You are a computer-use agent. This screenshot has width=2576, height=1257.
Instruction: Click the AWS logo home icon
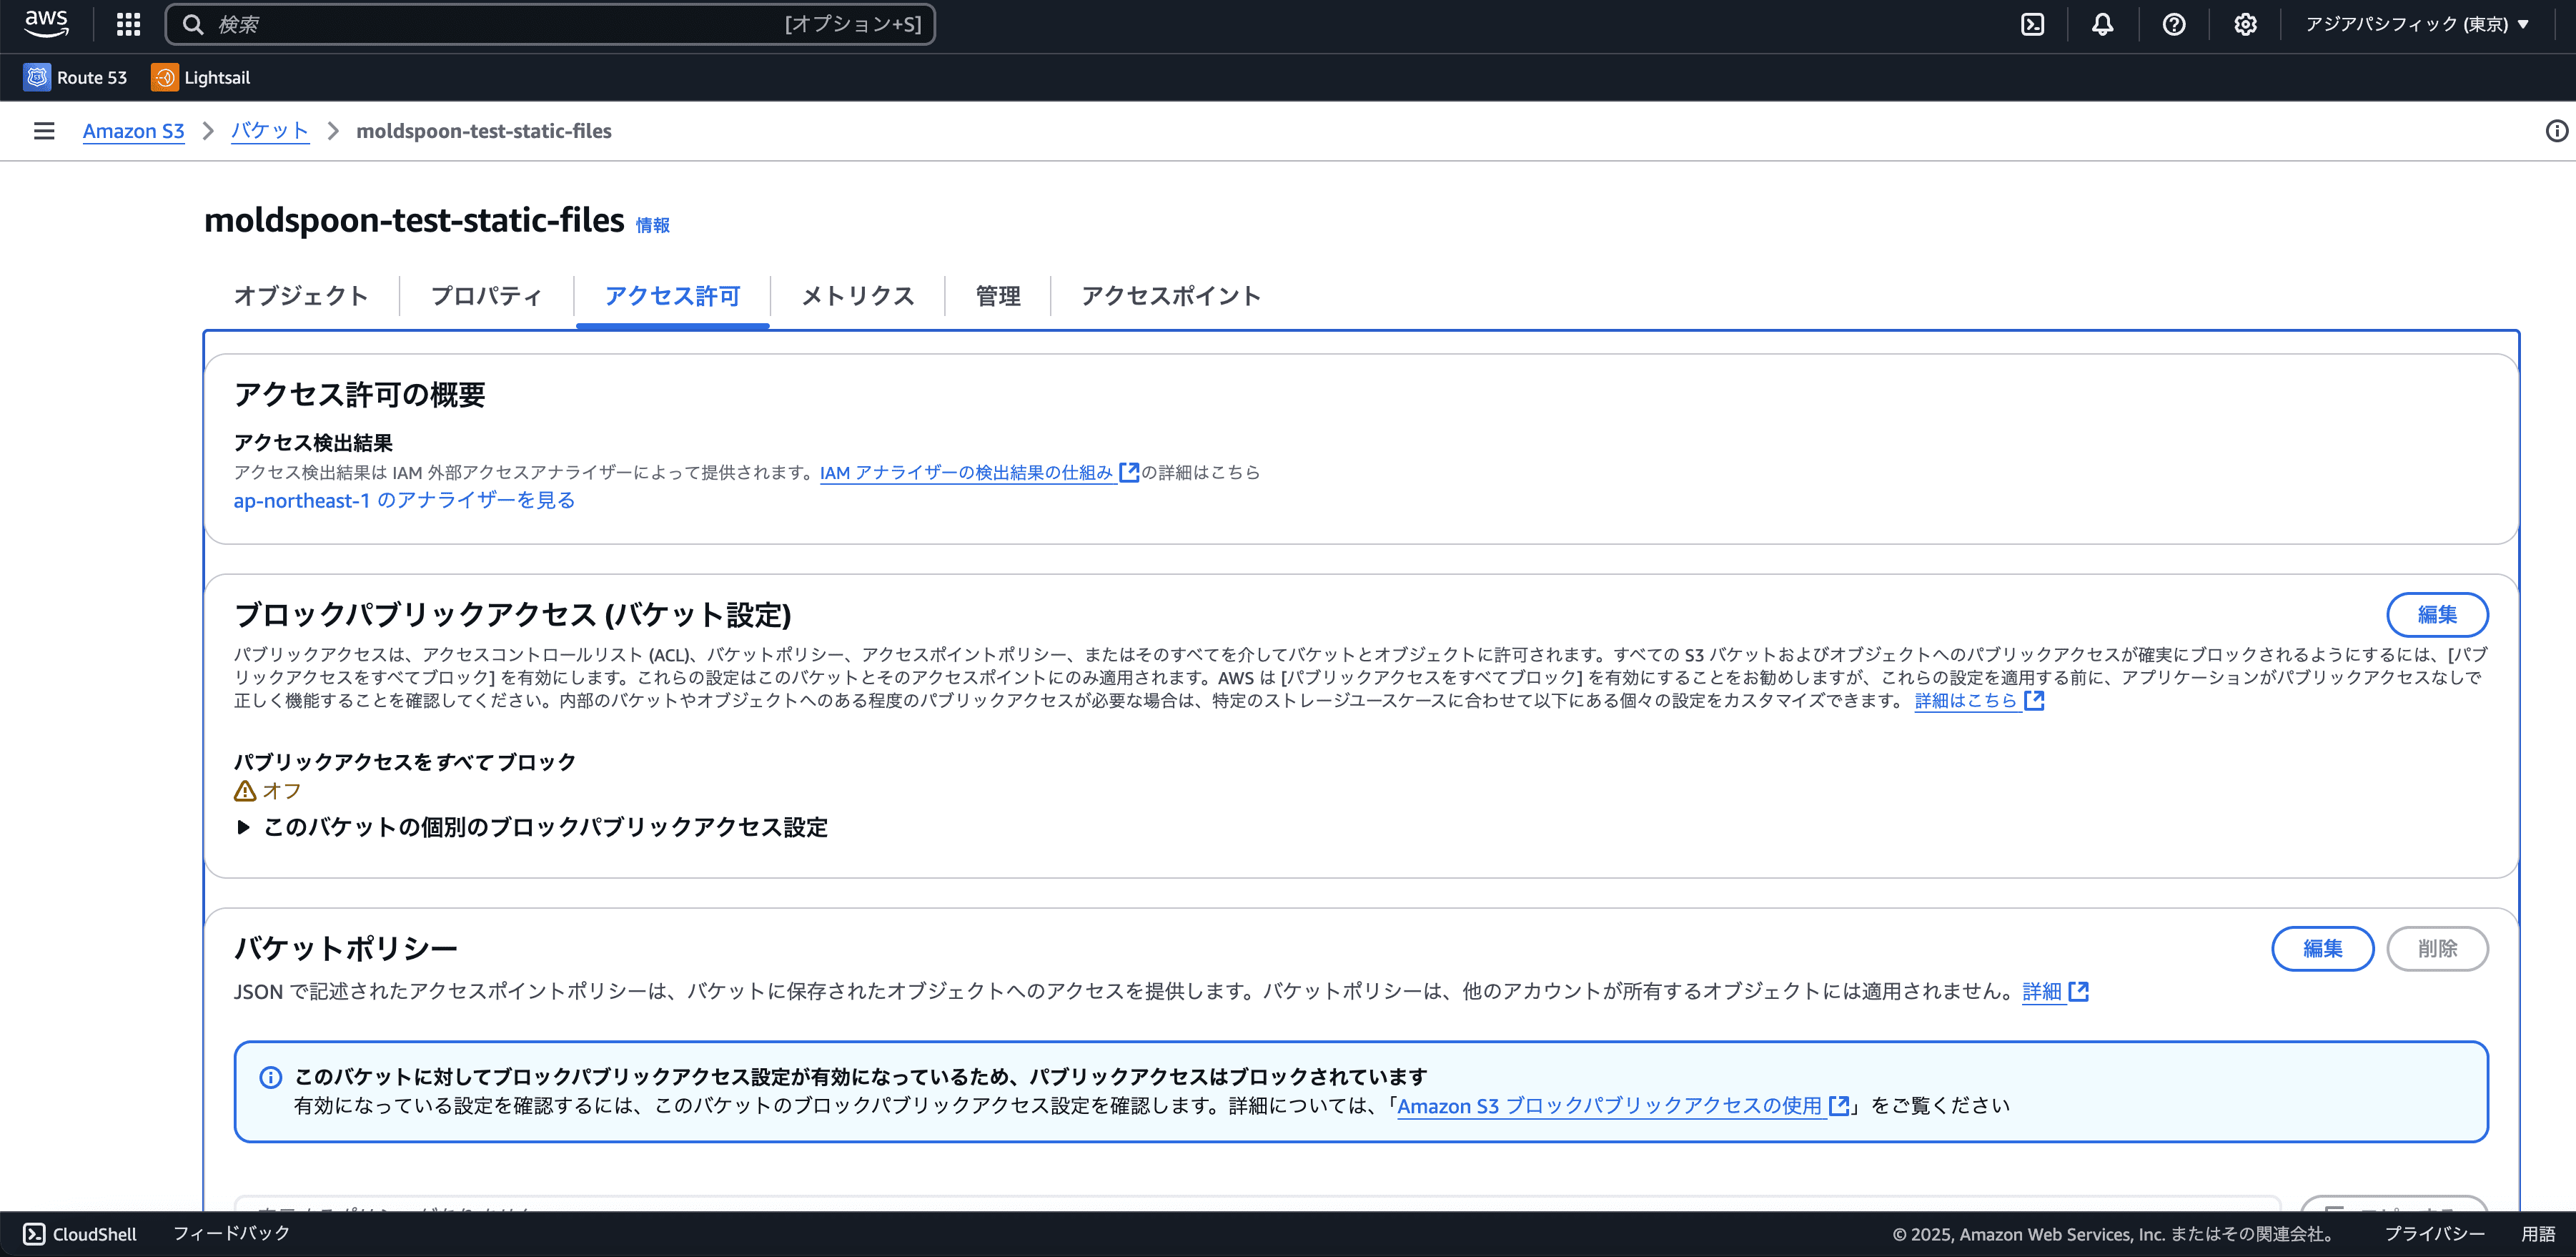tap(46, 24)
